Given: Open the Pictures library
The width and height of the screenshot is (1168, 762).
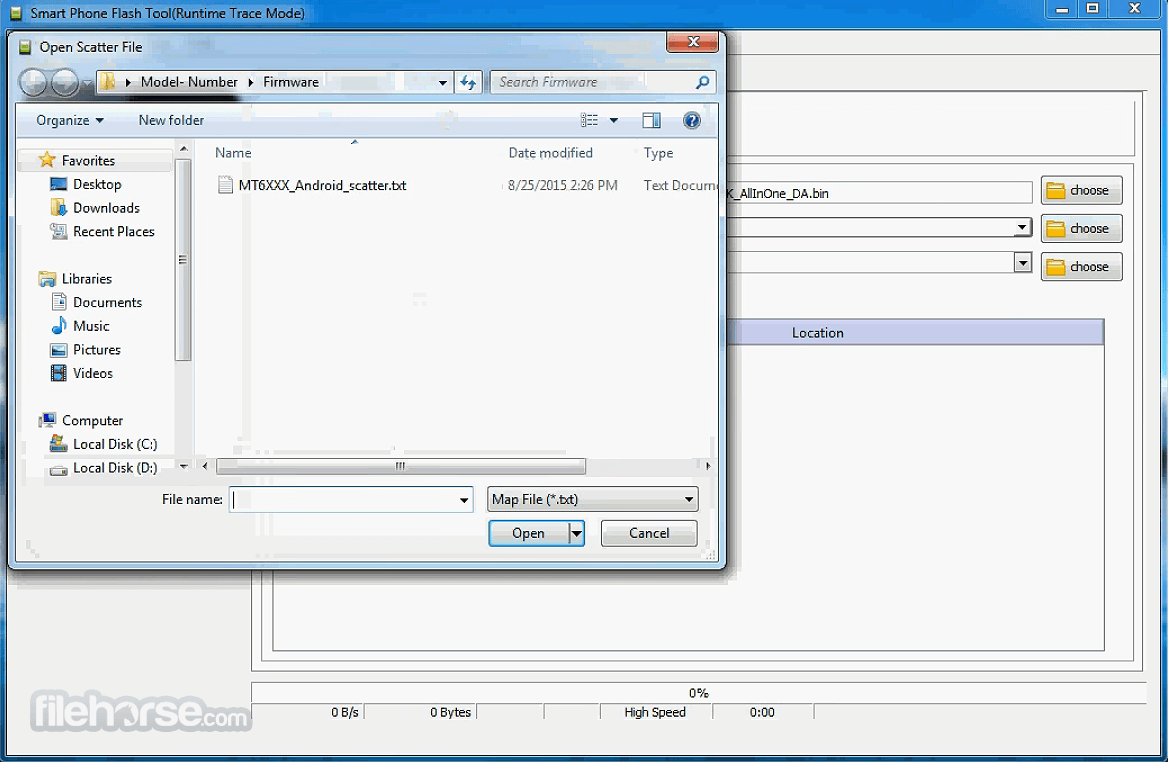Looking at the screenshot, I should click(96, 350).
